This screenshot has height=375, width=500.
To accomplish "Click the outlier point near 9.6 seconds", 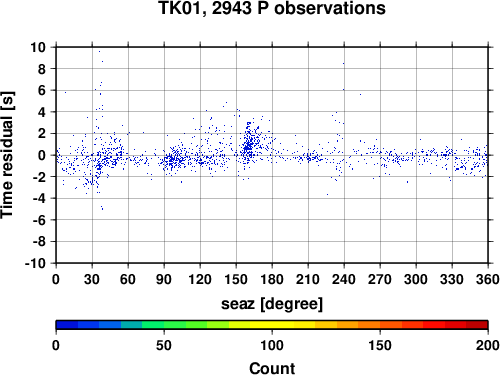I will [99, 51].
